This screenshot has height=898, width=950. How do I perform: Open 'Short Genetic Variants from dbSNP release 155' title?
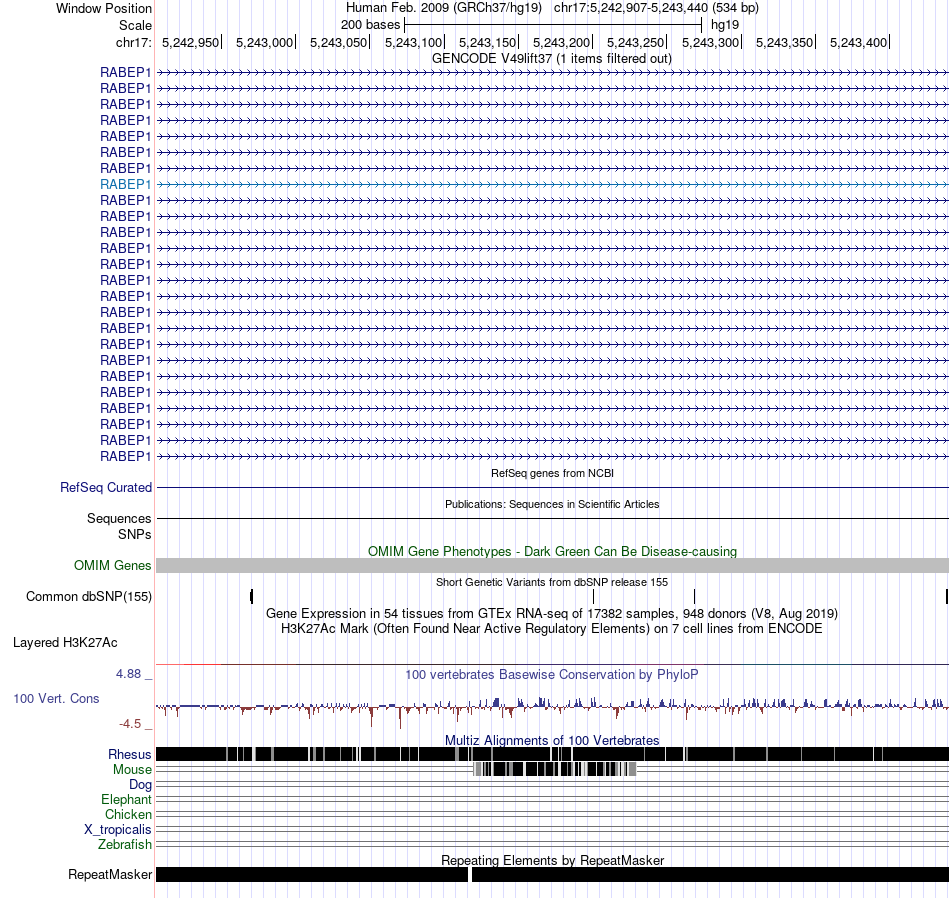(x=552, y=582)
